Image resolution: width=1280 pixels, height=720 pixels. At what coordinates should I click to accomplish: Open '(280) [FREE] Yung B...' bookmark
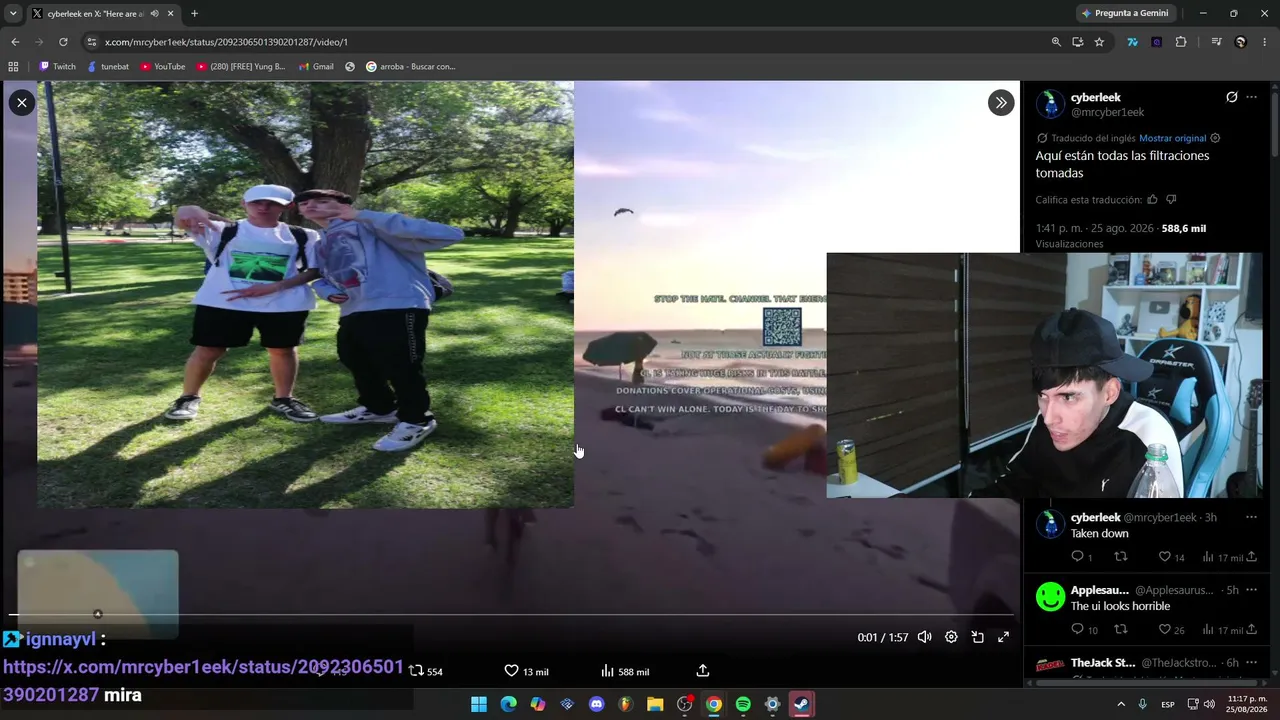click(241, 67)
